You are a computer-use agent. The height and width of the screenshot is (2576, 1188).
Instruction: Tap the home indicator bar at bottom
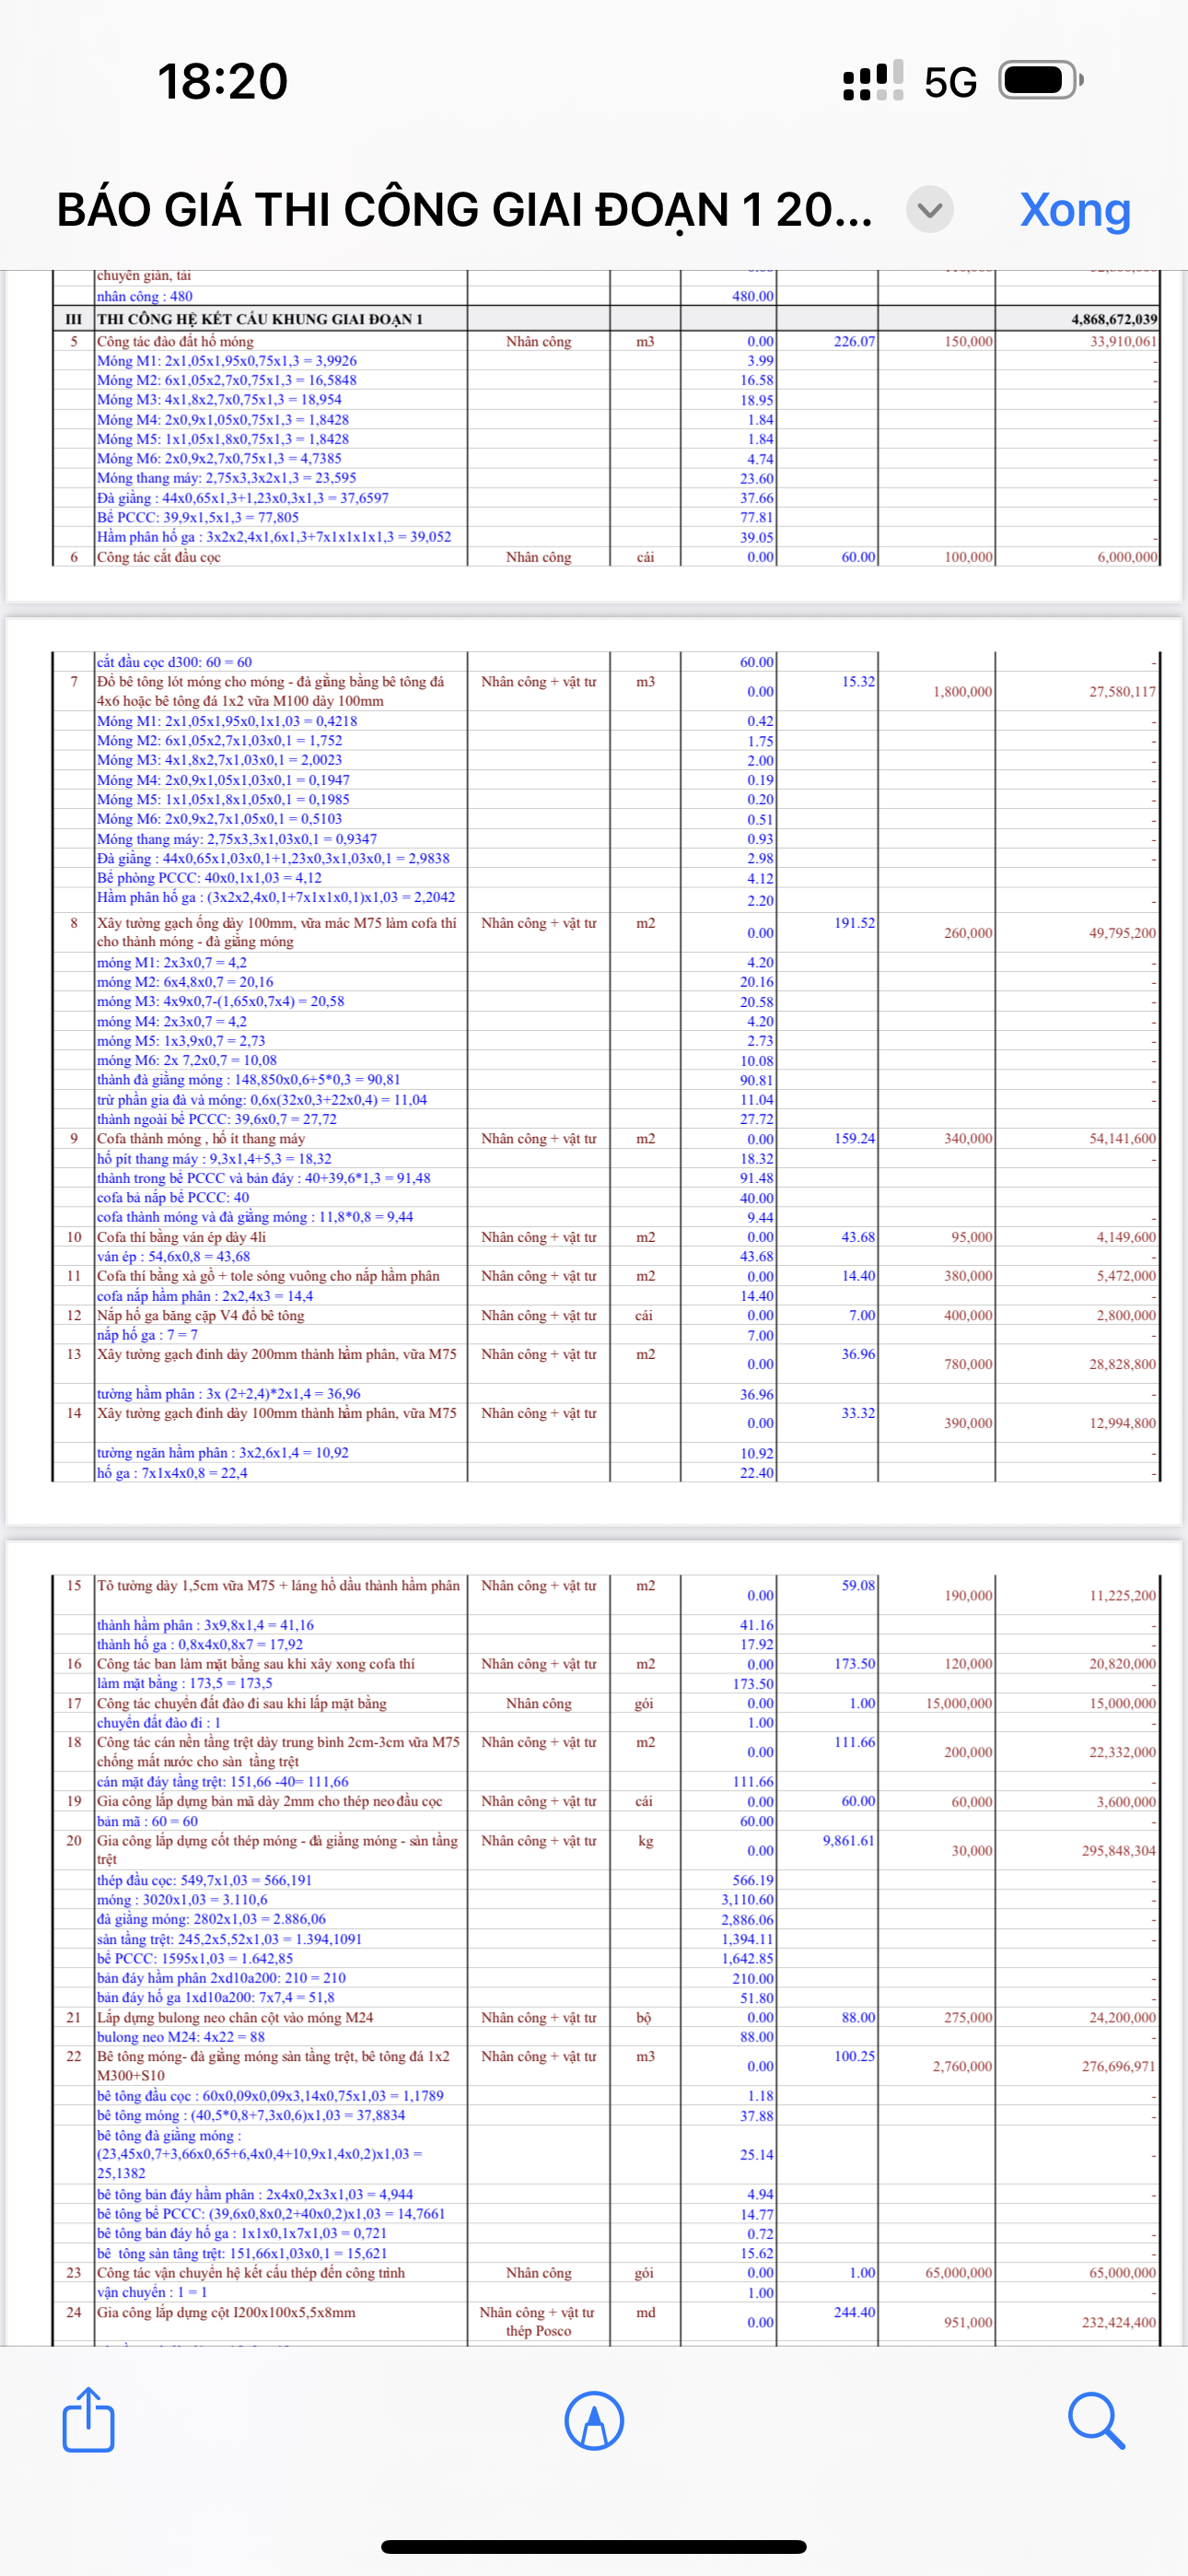point(594,2546)
